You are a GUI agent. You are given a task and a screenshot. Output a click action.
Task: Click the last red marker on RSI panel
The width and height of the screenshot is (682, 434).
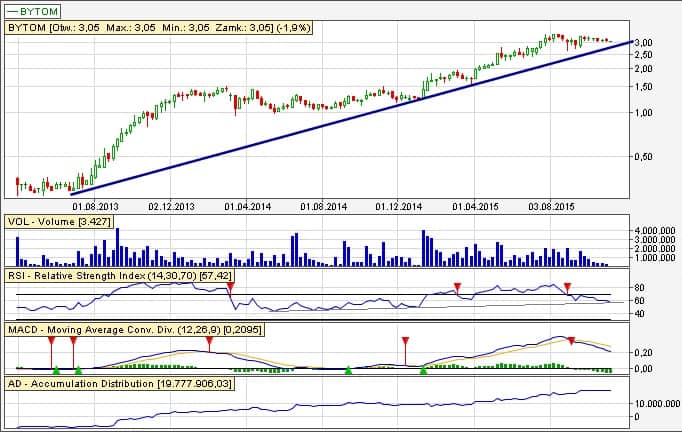click(x=568, y=287)
